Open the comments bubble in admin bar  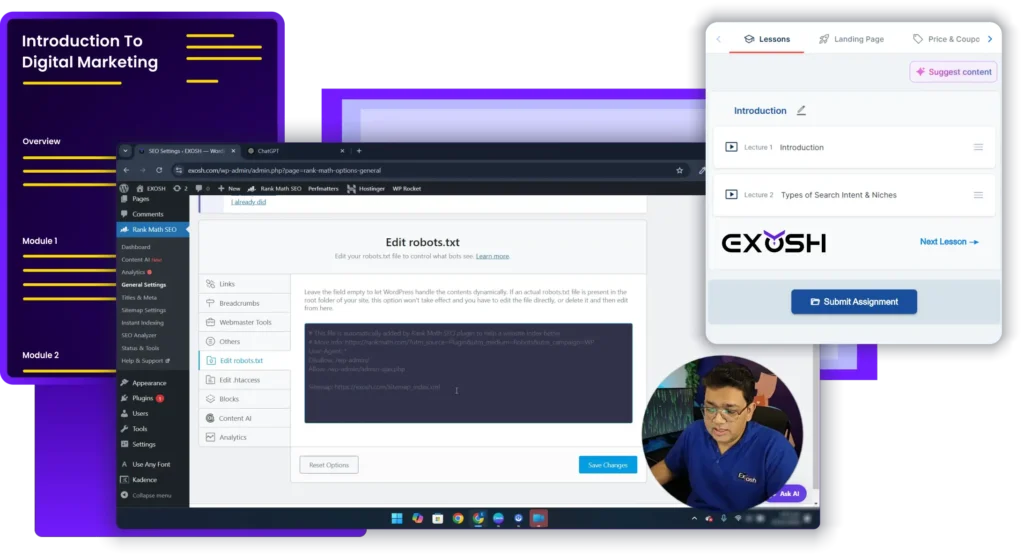202,188
